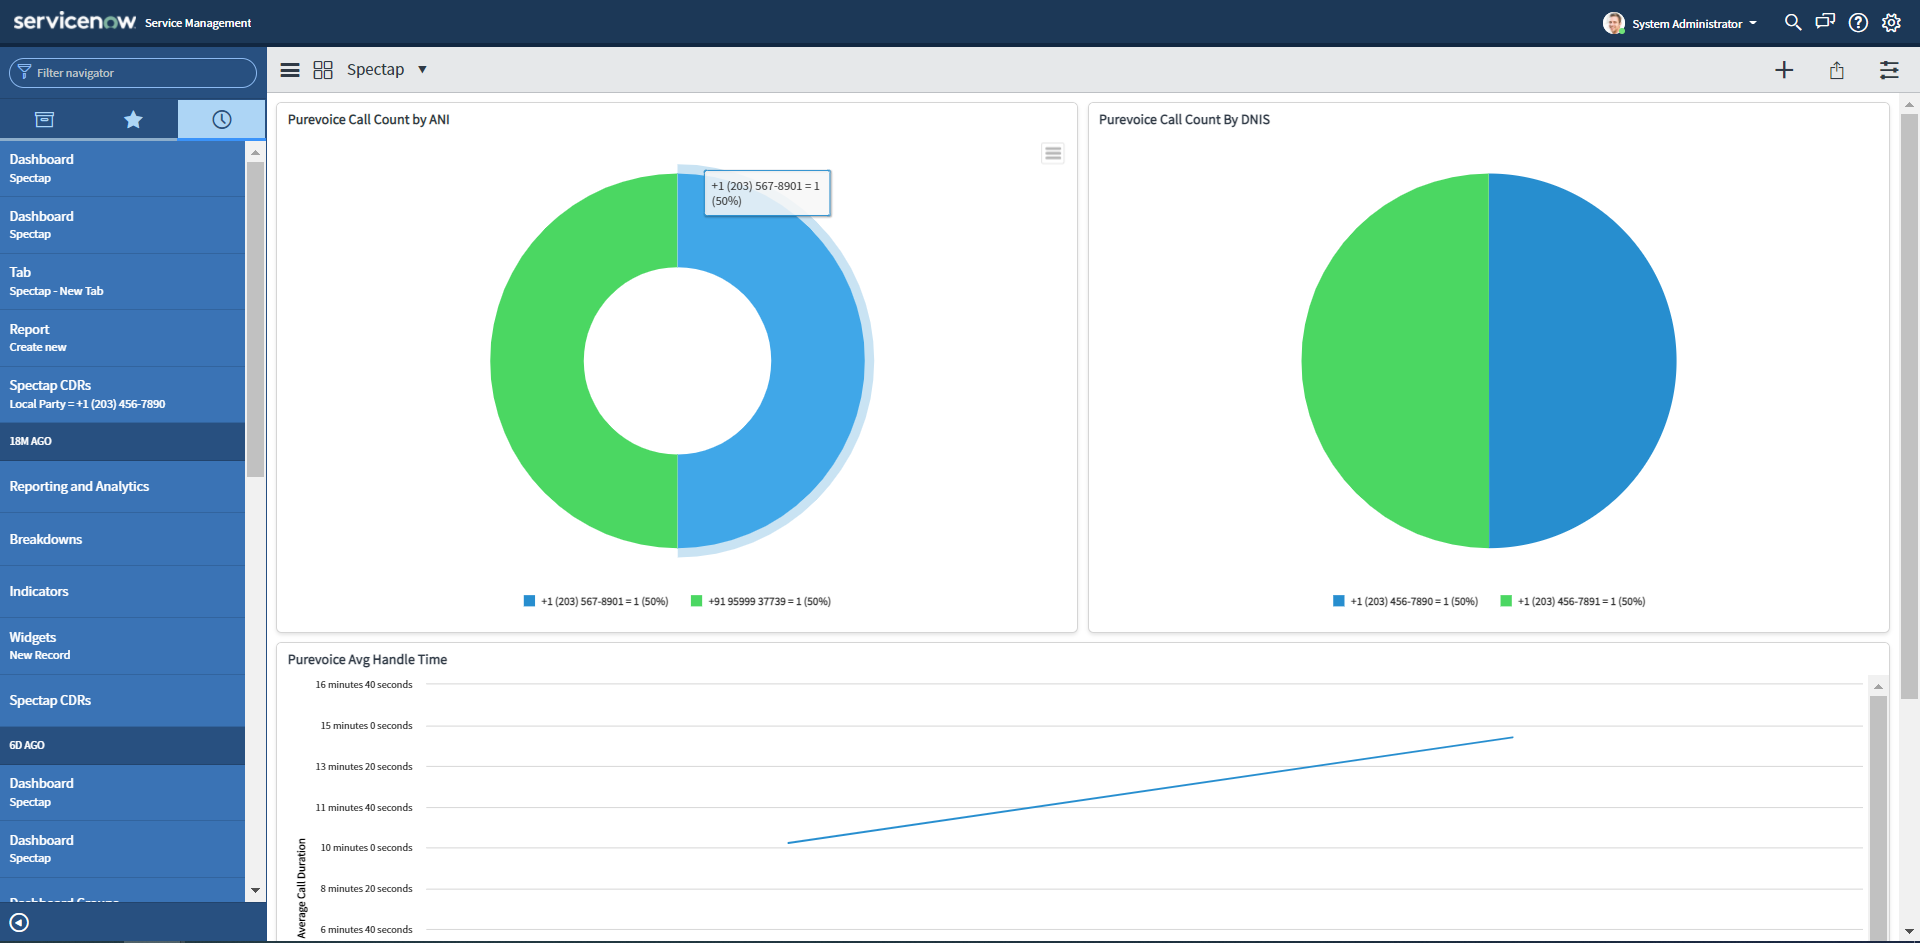This screenshot has height=943, width=1920.
Task: Click main page scrollbar thumb
Action: [x=1909, y=405]
